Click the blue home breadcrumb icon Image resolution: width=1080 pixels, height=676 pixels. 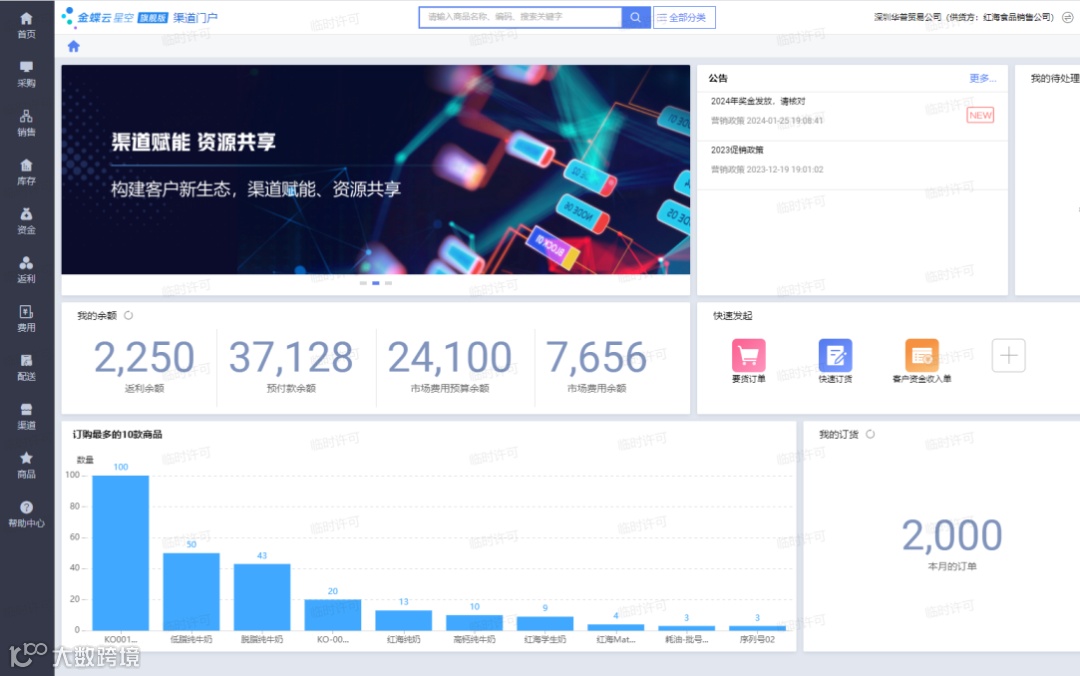74,46
